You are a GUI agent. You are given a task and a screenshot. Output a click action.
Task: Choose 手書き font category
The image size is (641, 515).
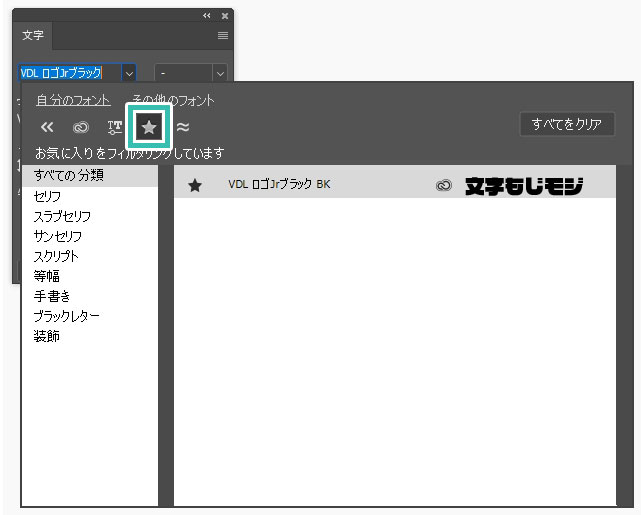coord(47,296)
